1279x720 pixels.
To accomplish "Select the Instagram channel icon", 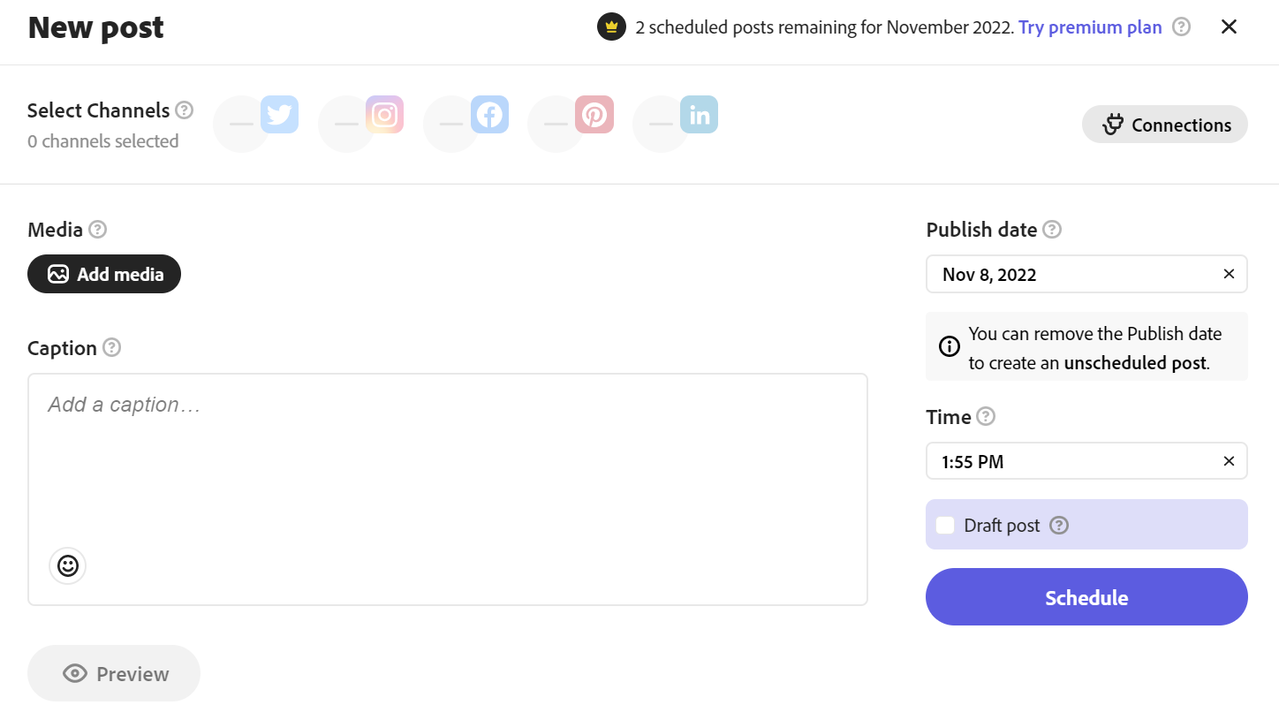I will tap(384, 115).
